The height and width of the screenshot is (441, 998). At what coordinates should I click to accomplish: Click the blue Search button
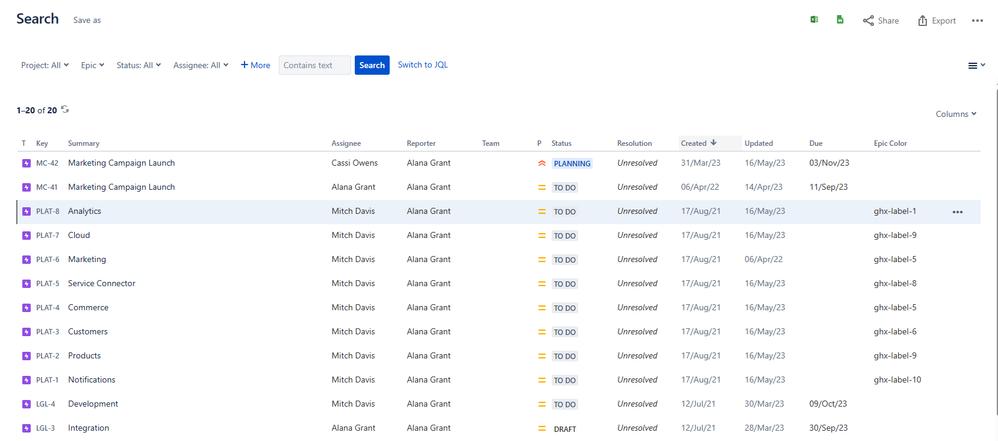point(372,65)
